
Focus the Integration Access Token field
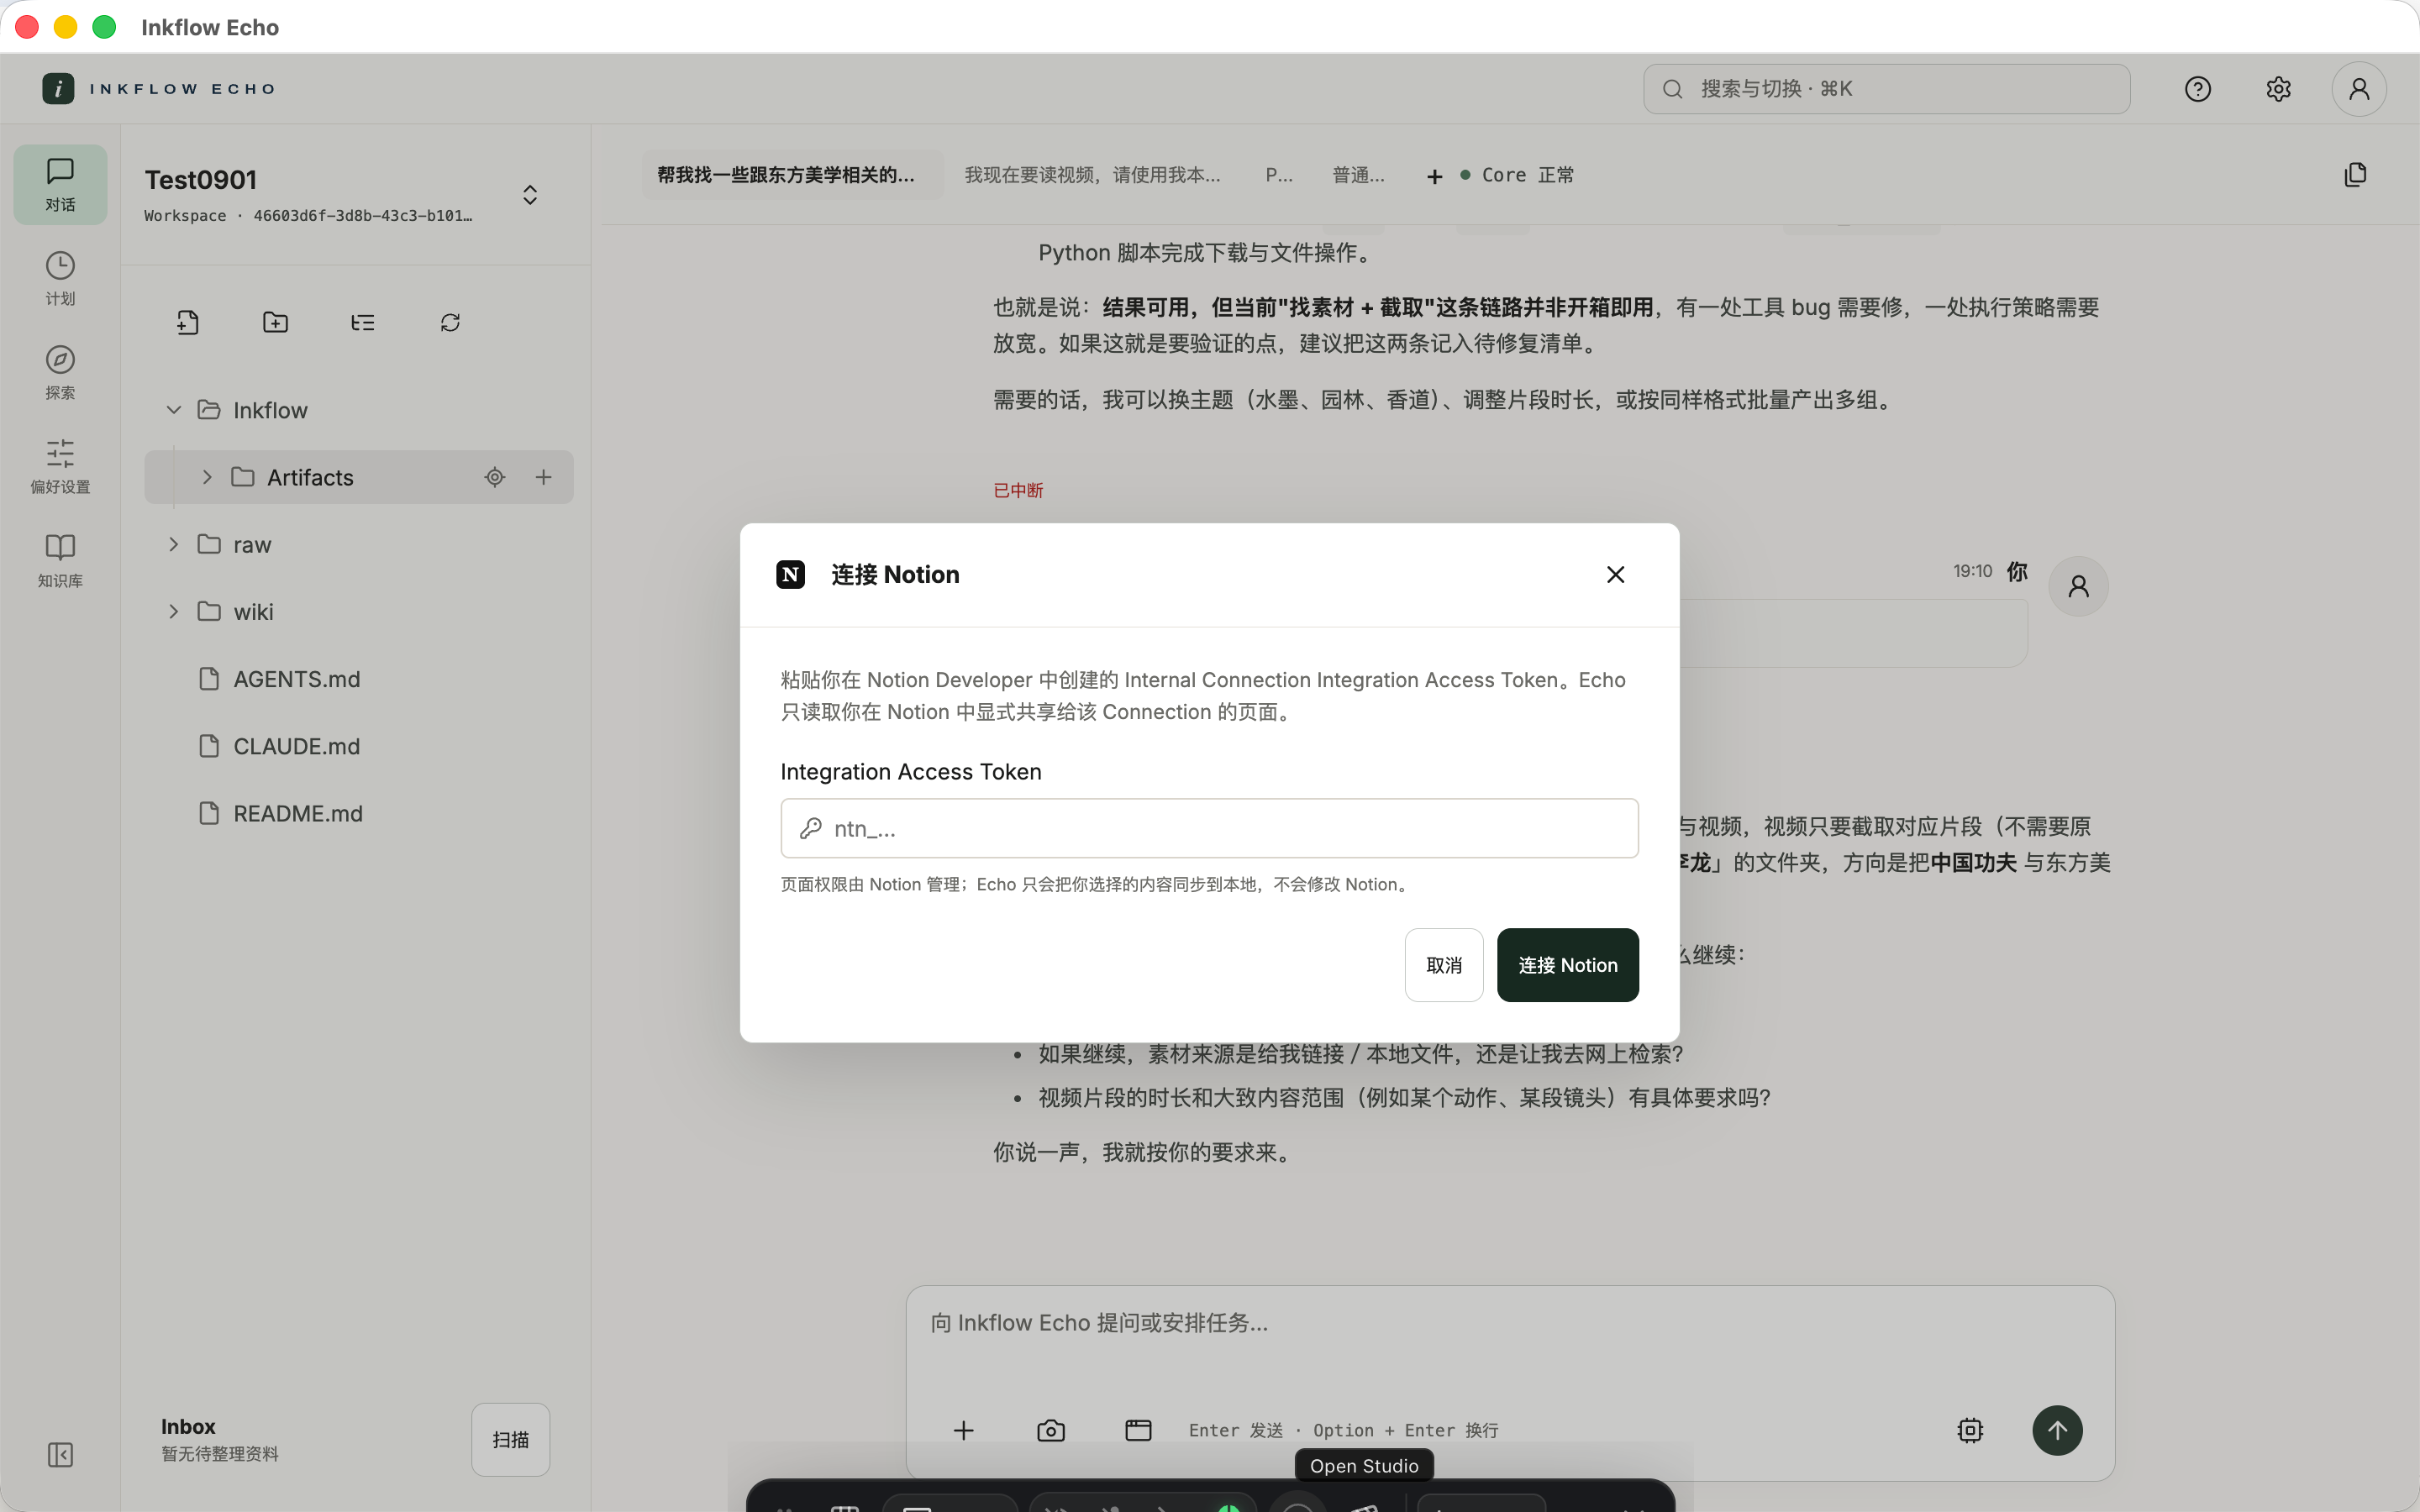[x=1209, y=828]
